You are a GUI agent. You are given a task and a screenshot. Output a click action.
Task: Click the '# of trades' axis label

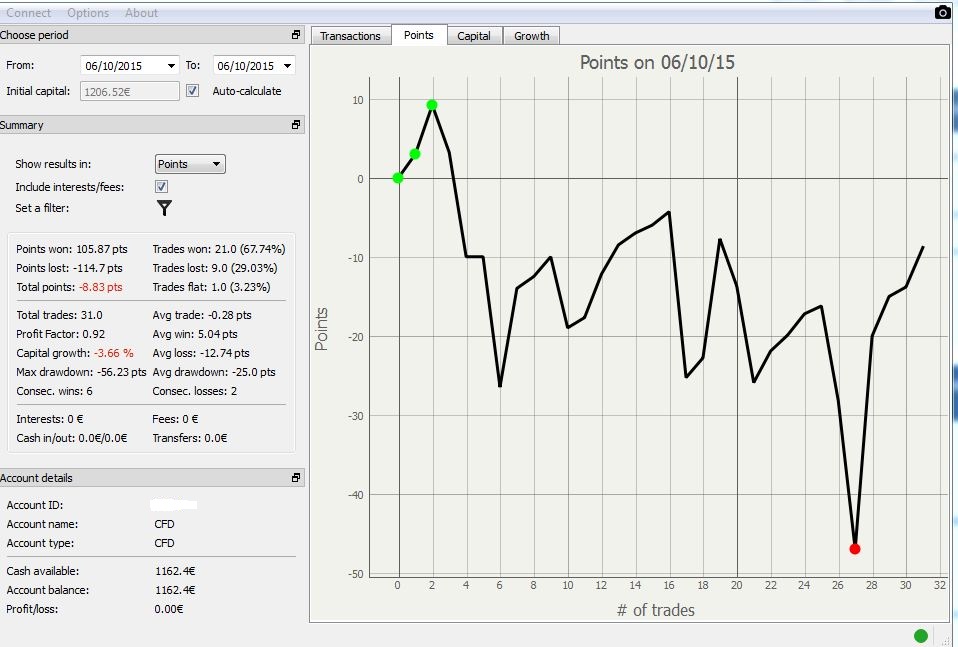656,610
